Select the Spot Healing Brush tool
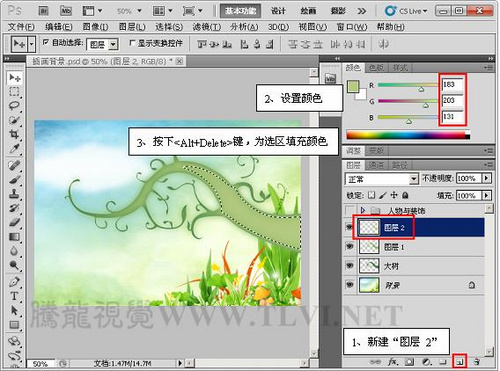500x371 pixels. point(15,165)
